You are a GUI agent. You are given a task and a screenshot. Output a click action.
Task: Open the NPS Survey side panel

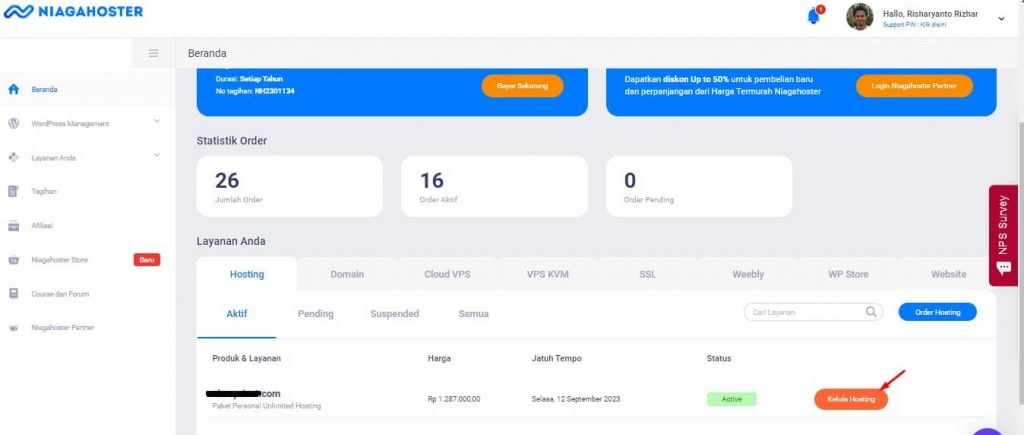pyautogui.click(x=1006, y=235)
